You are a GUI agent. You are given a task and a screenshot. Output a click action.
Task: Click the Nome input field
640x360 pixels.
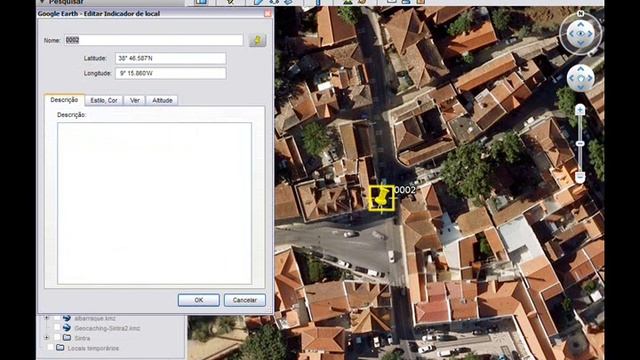(x=153, y=40)
